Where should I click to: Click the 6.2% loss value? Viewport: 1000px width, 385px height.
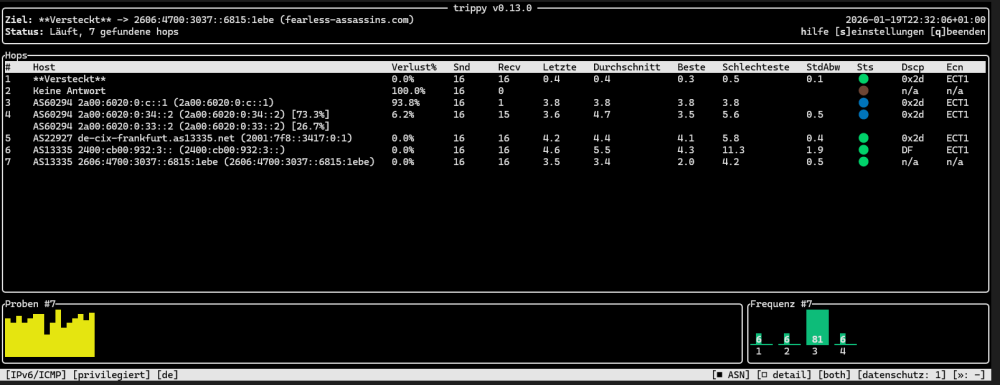pyautogui.click(x=402, y=115)
